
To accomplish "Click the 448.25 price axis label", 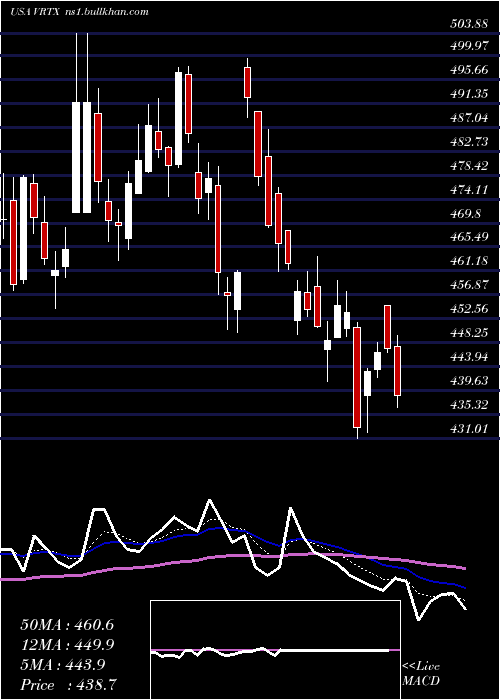I will [468, 333].
